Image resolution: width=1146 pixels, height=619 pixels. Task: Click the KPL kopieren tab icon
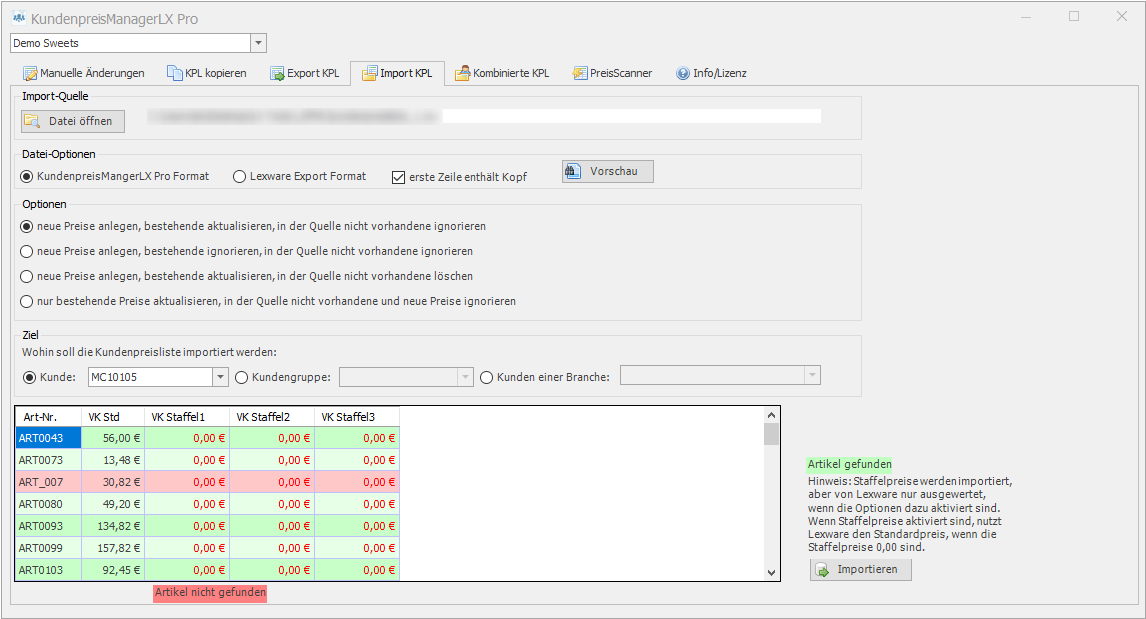175,73
